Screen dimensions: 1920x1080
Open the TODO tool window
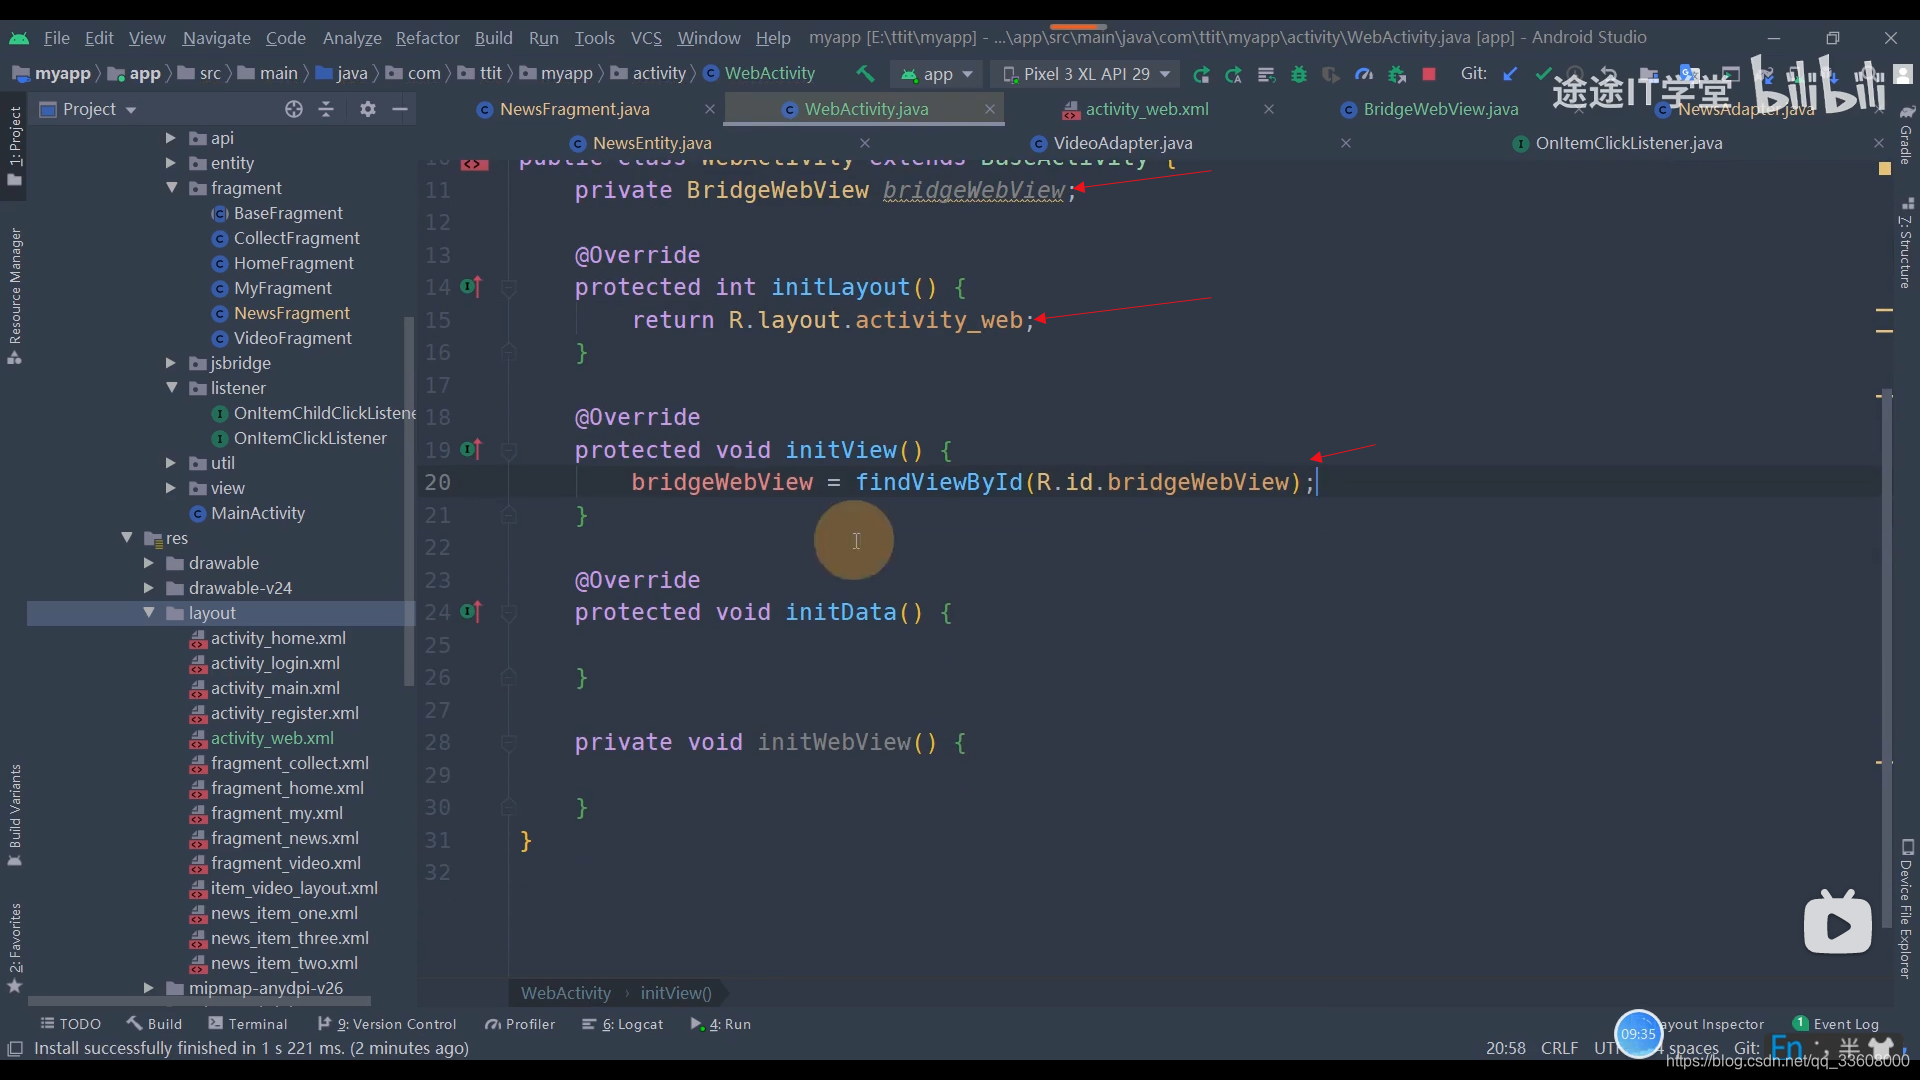pos(70,1024)
